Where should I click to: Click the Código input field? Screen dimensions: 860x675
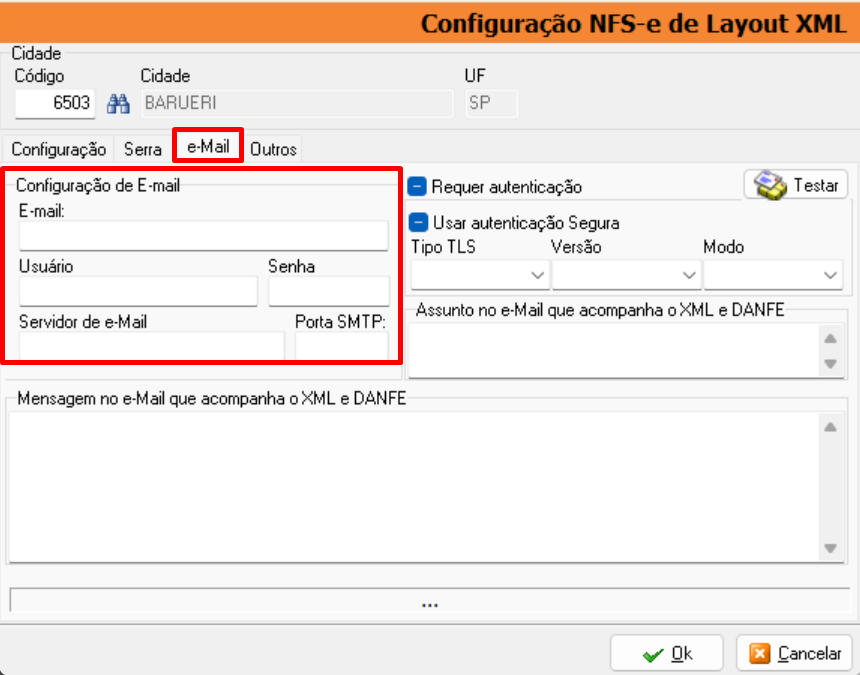pos(55,103)
